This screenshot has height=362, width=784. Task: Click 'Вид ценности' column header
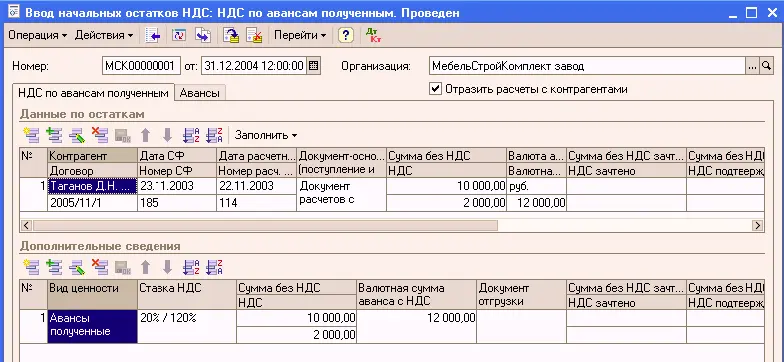pos(92,294)
